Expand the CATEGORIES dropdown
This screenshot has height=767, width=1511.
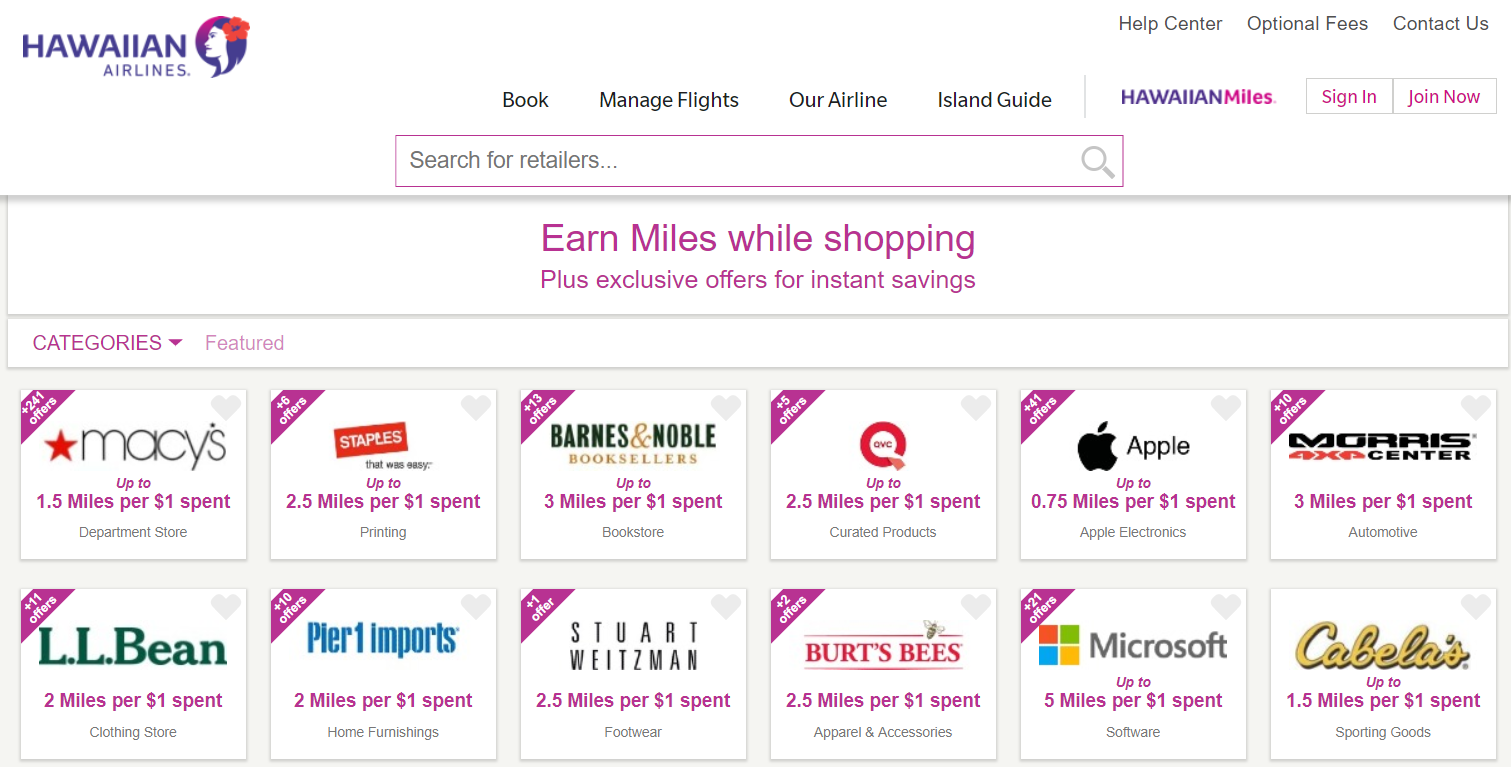click(107, 343)
